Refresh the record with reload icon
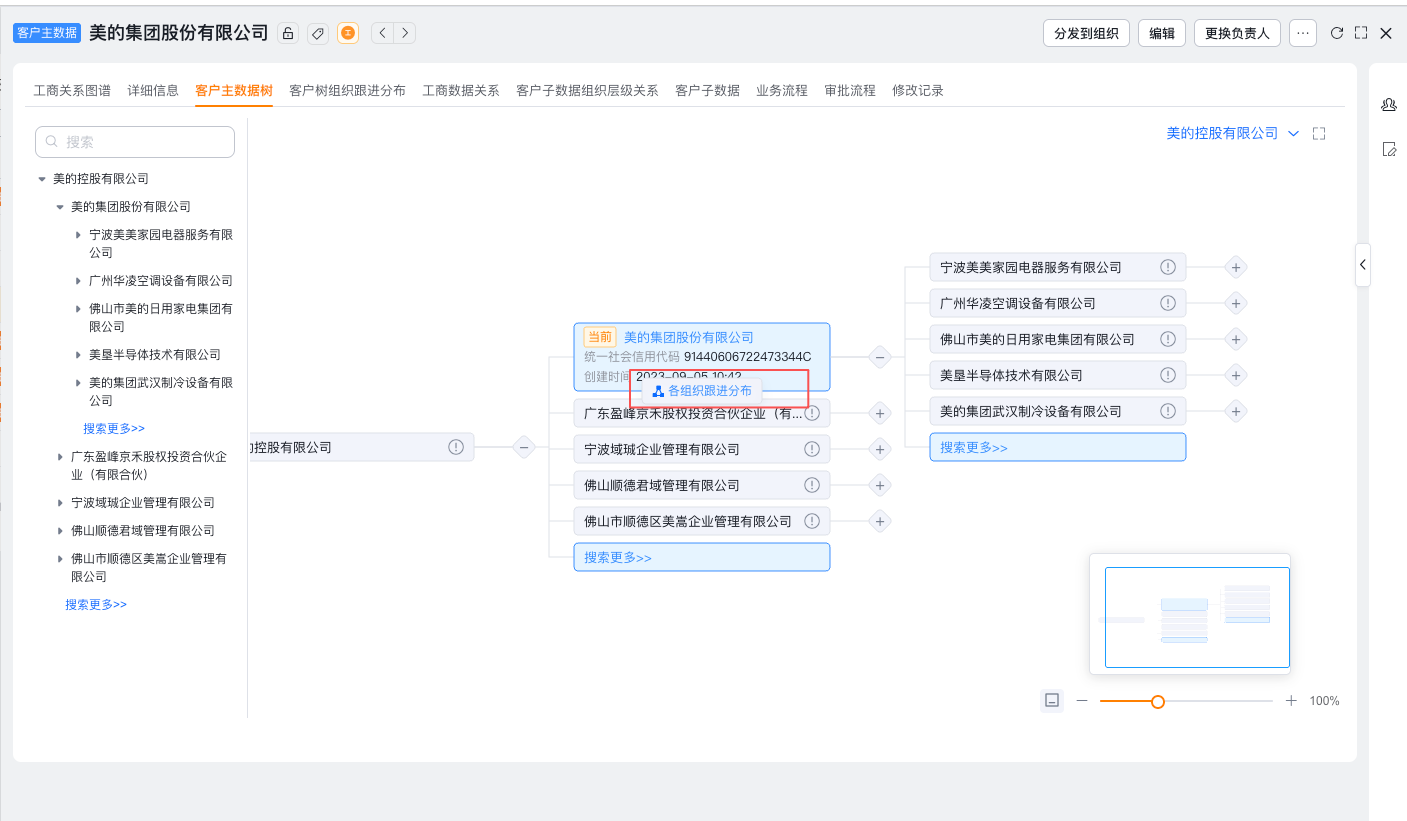 (1337, 33)
